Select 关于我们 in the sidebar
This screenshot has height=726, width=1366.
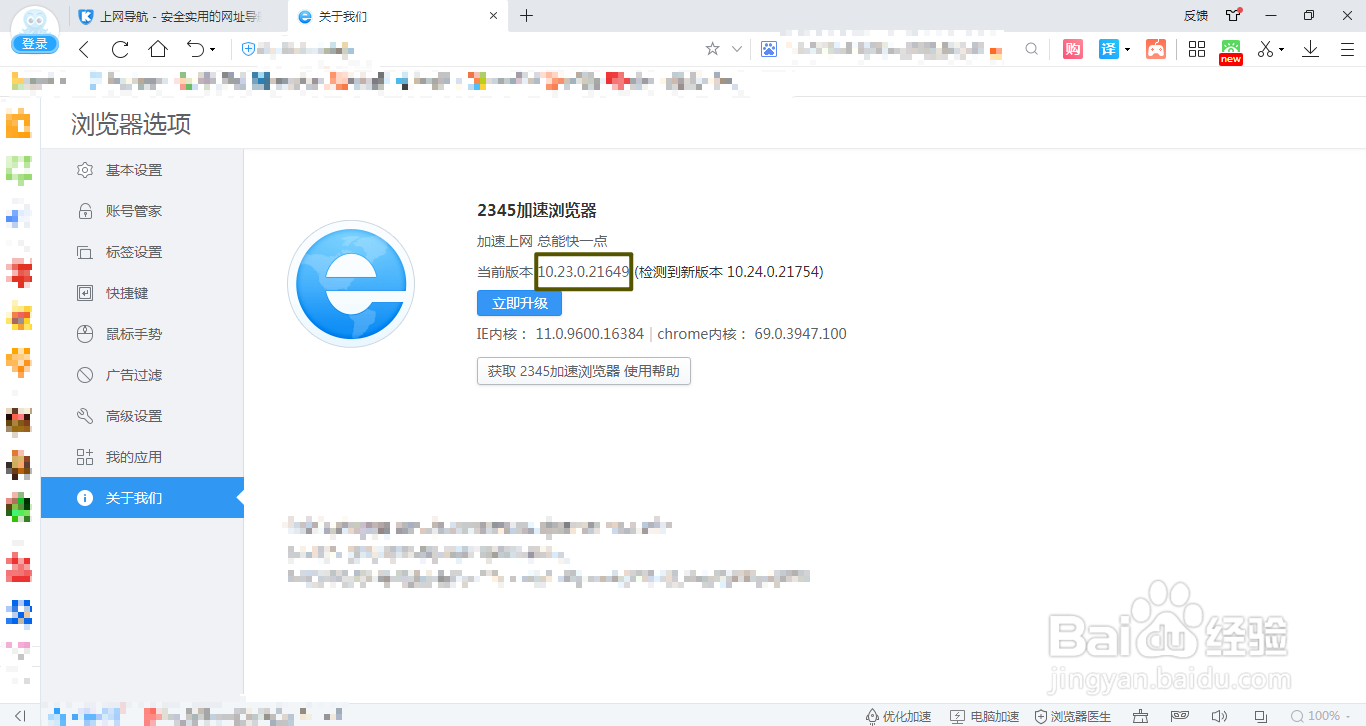click(x=142, y=498)
